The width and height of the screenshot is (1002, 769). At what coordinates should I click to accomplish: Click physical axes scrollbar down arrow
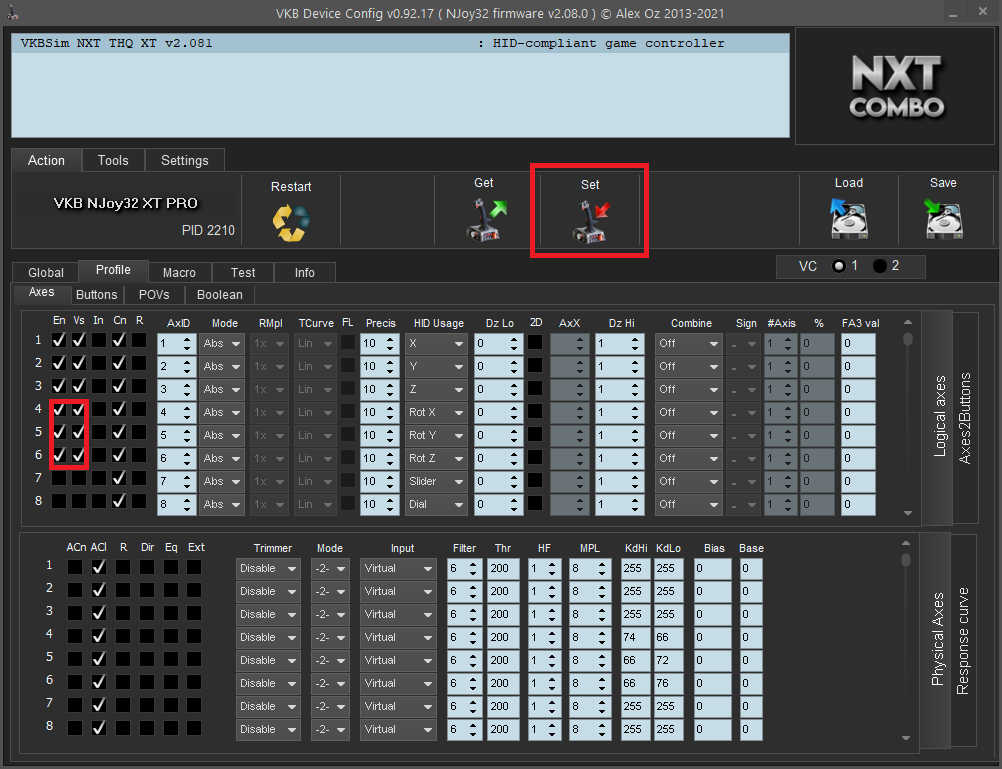tap(906, 738)
